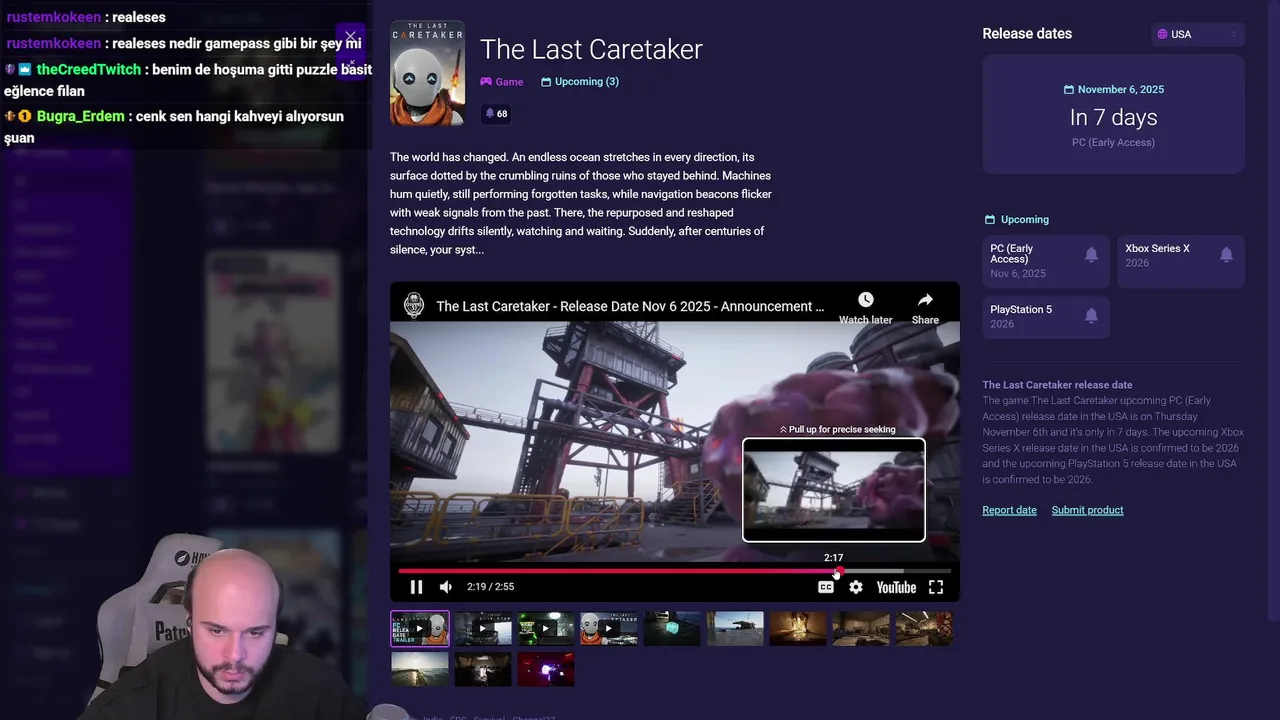Select the Upcoming (3) tag
The height and width of the screenshot is (720, 1280).
tap(580, 82)
